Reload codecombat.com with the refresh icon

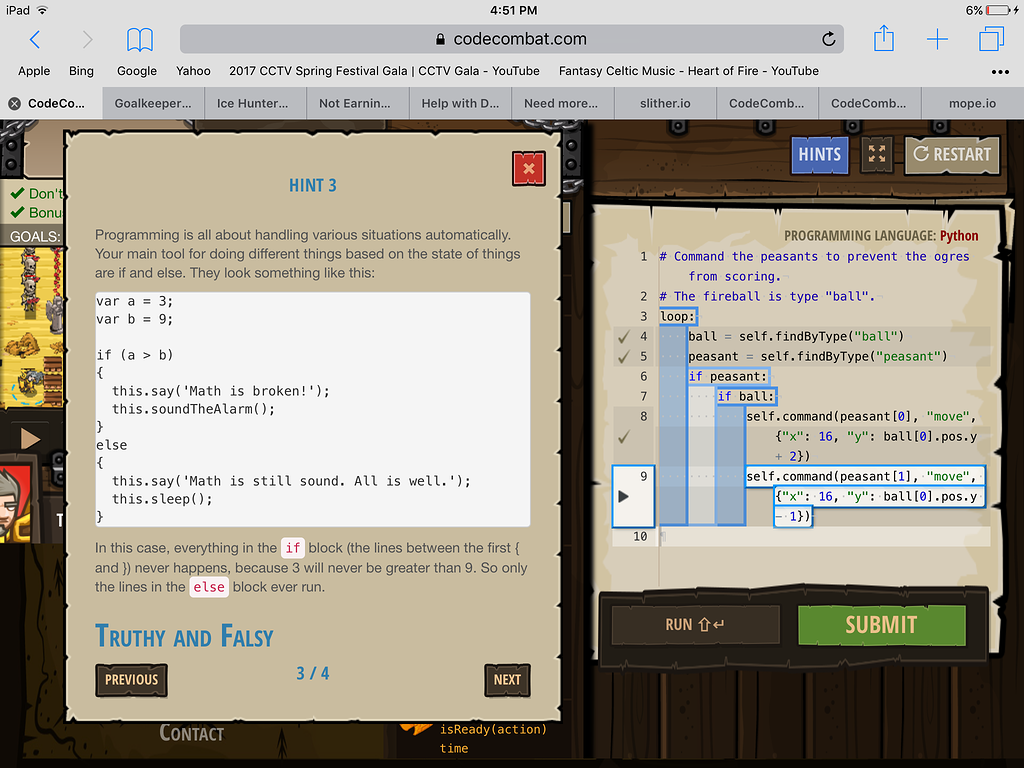click(828, 38)
